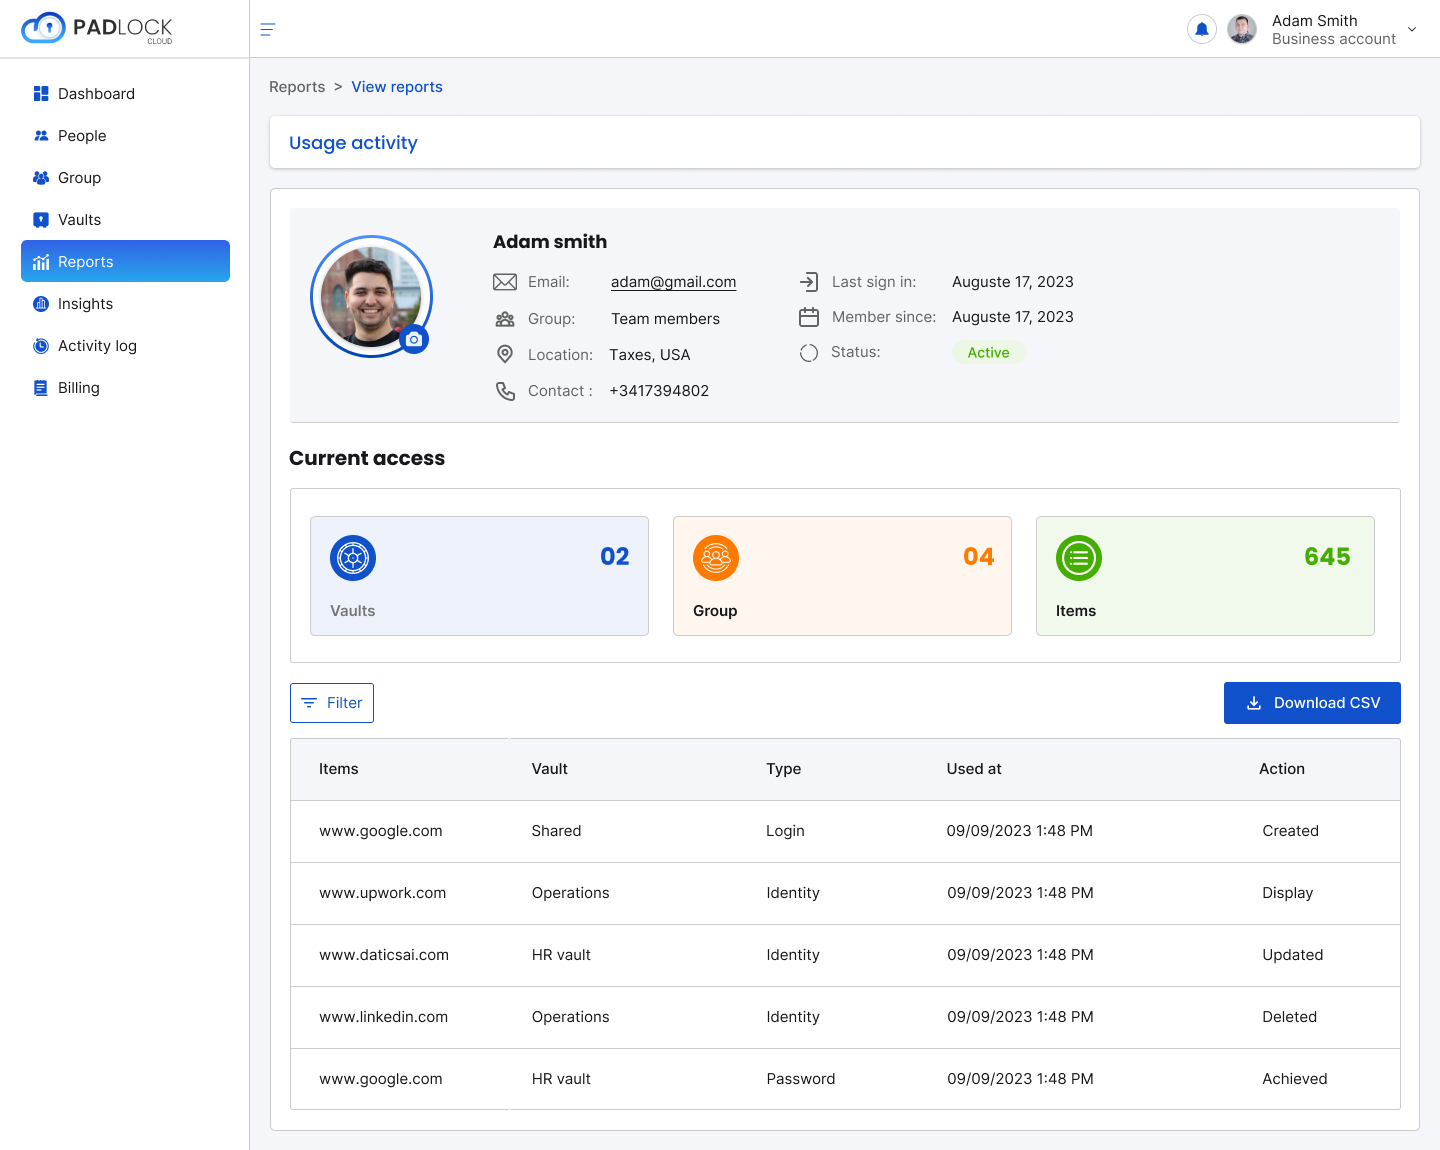Select the Vaults 02 access card
The image size is (1440, 1150).
(479, 576)
